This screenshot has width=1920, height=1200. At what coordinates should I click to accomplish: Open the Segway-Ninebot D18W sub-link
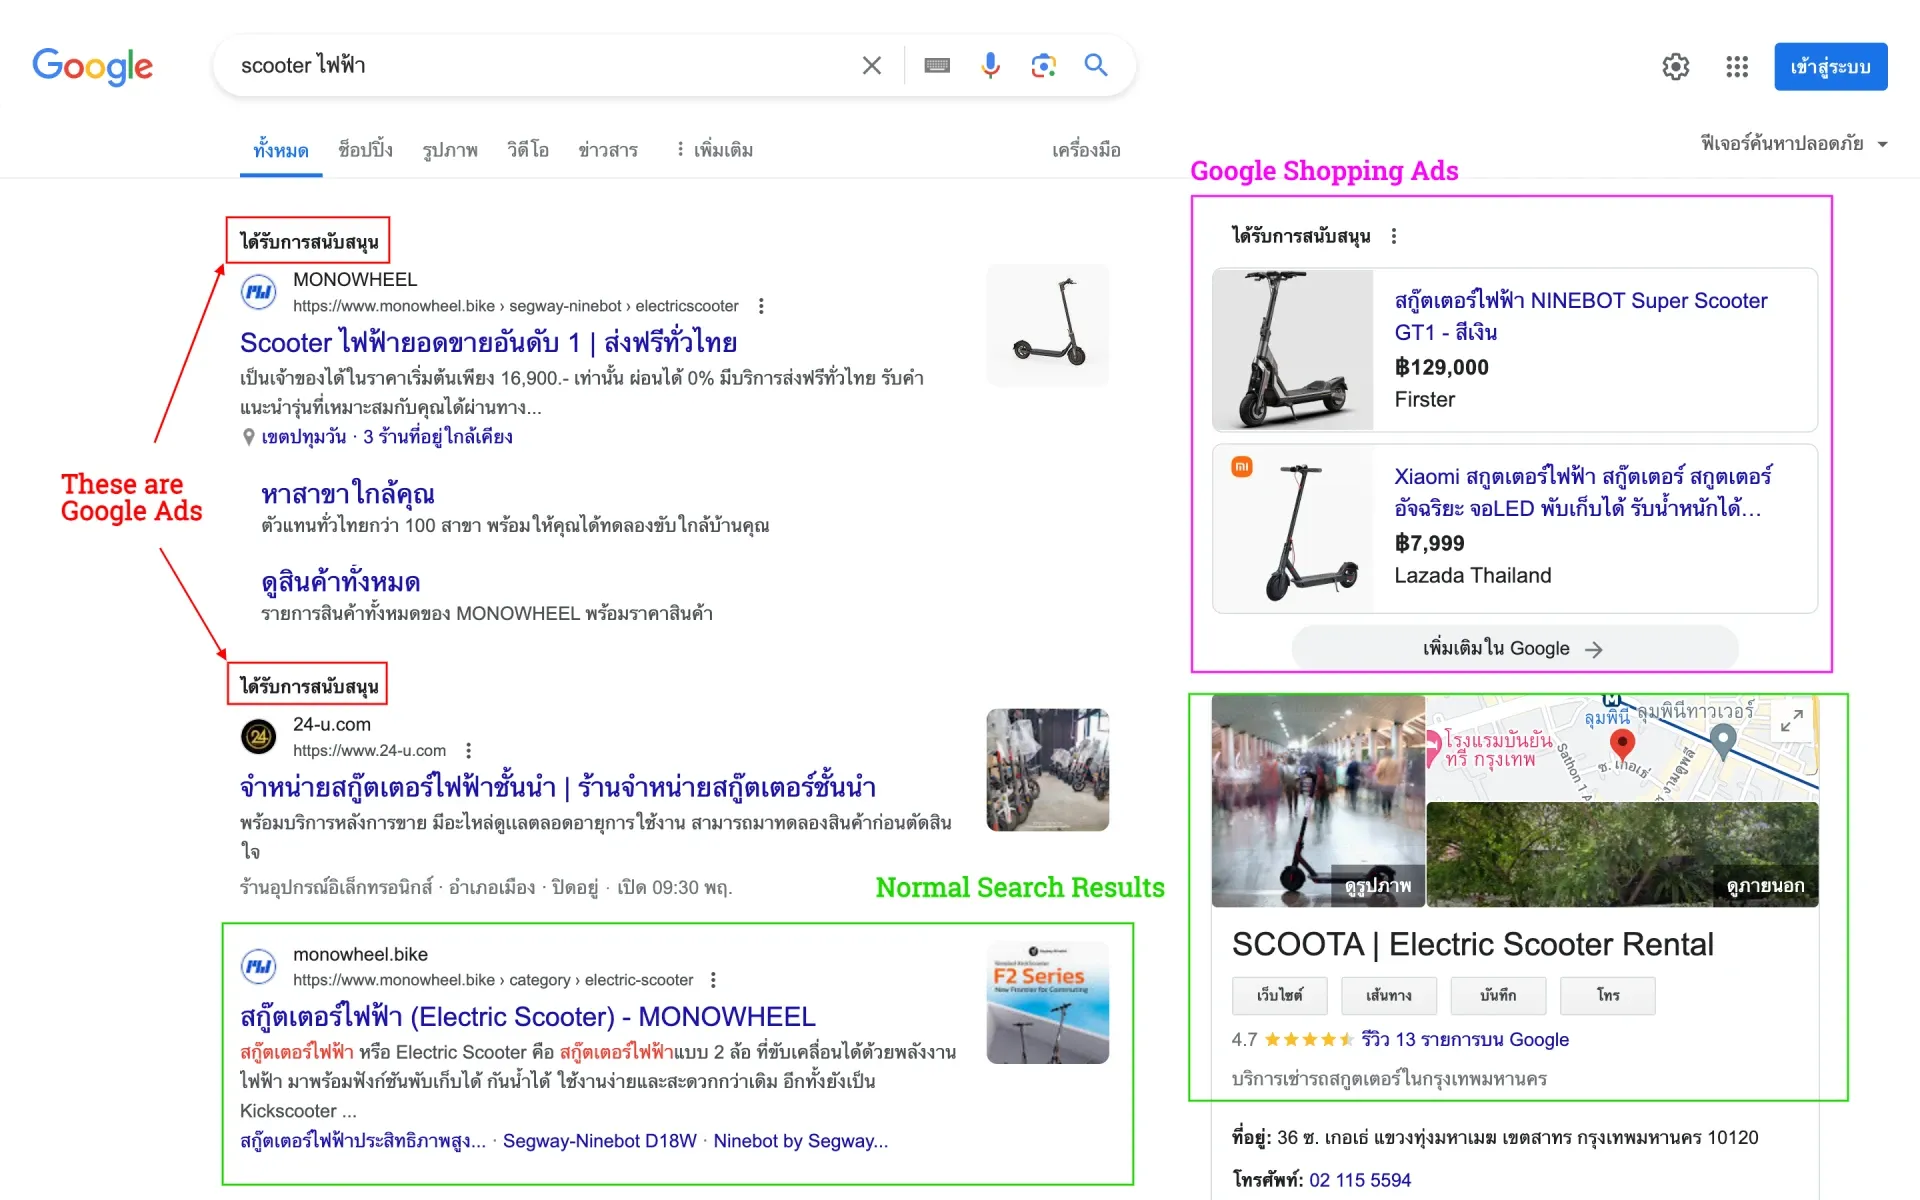[599, 1141]
